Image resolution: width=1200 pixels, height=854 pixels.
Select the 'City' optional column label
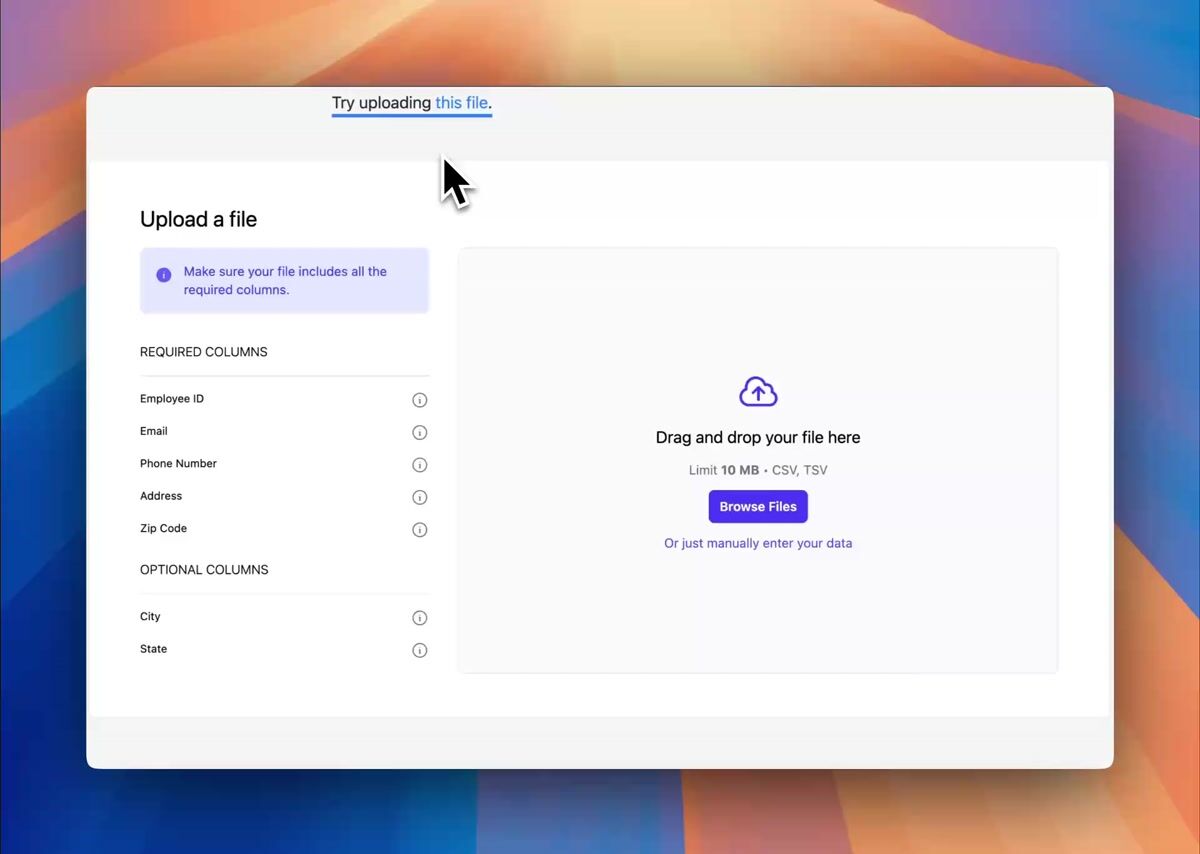tap(150, 617)
